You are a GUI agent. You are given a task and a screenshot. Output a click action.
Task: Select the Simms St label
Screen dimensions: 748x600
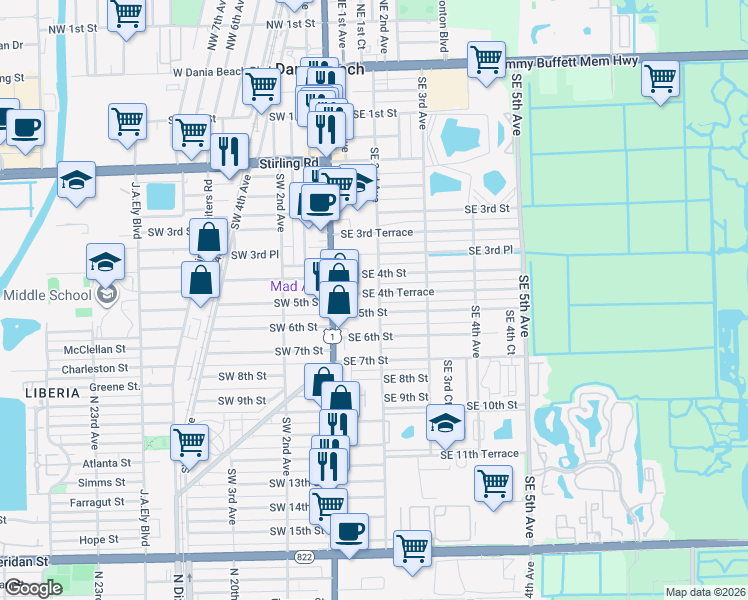(x=102, y=483)
